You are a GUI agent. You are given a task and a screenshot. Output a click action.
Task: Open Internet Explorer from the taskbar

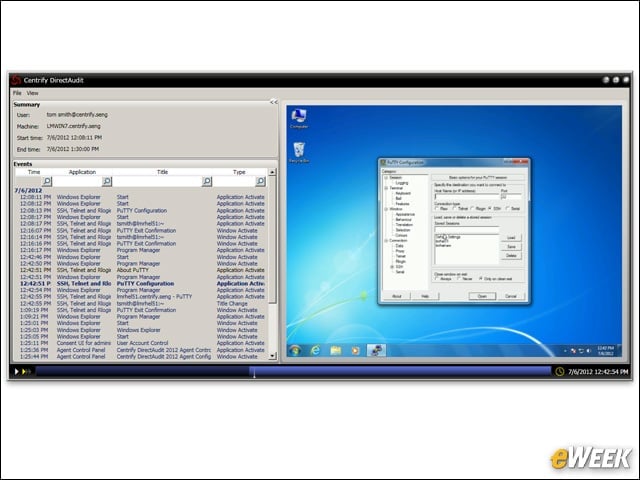pos(315,350)
